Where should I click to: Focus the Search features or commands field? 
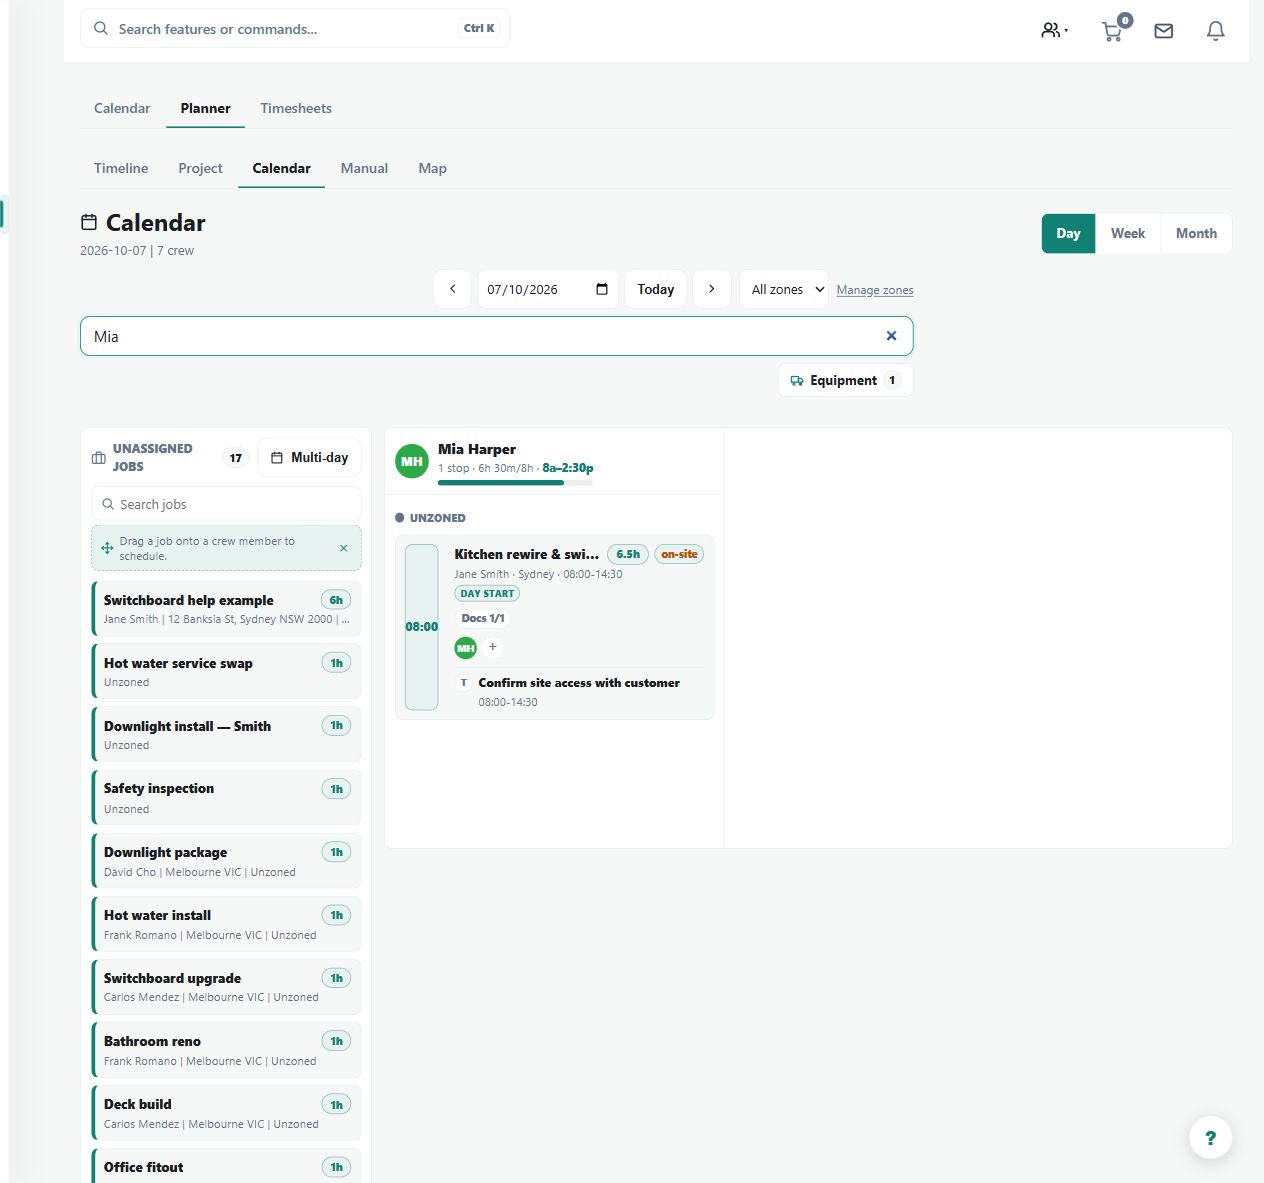(295, 29)
